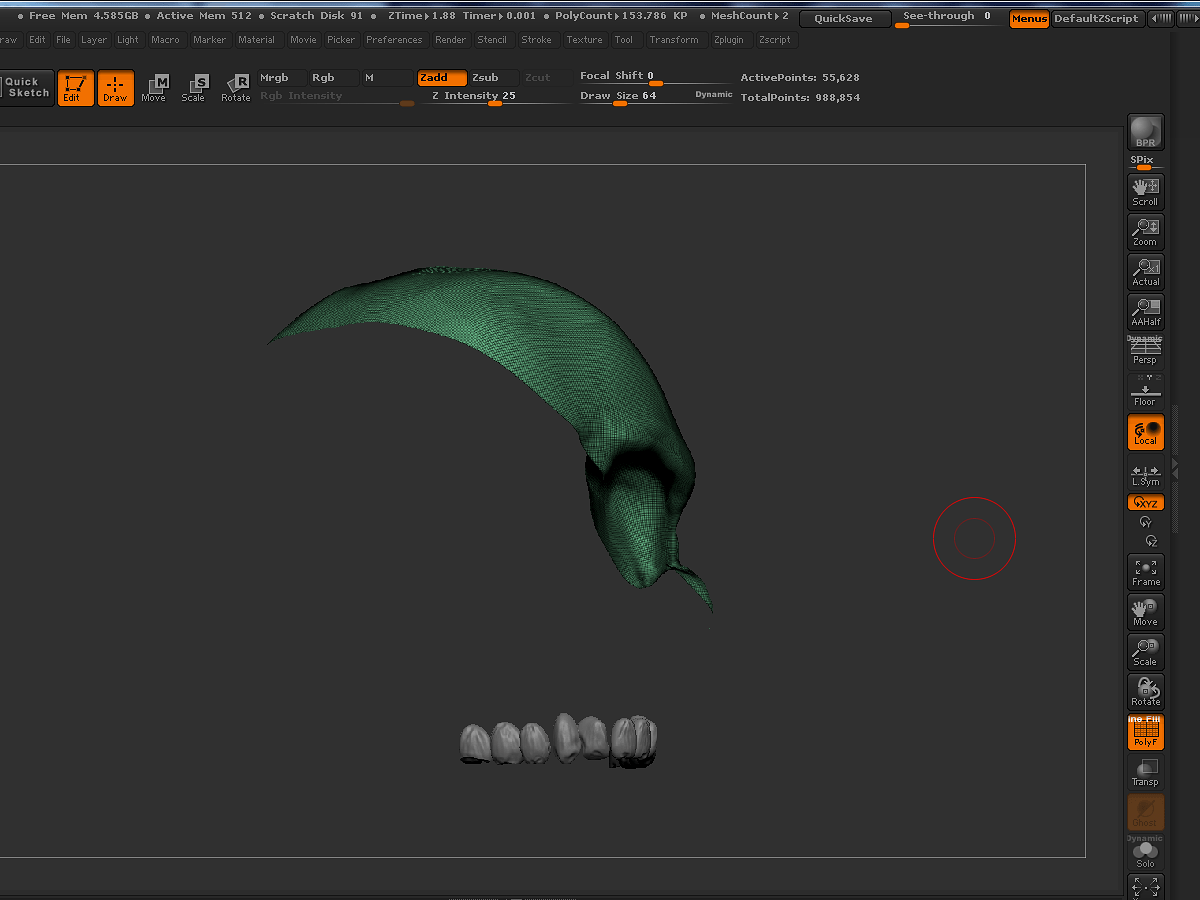
Task: Click the AAHalf antialiased half-size icon
Action: [x=1145, y=311]
